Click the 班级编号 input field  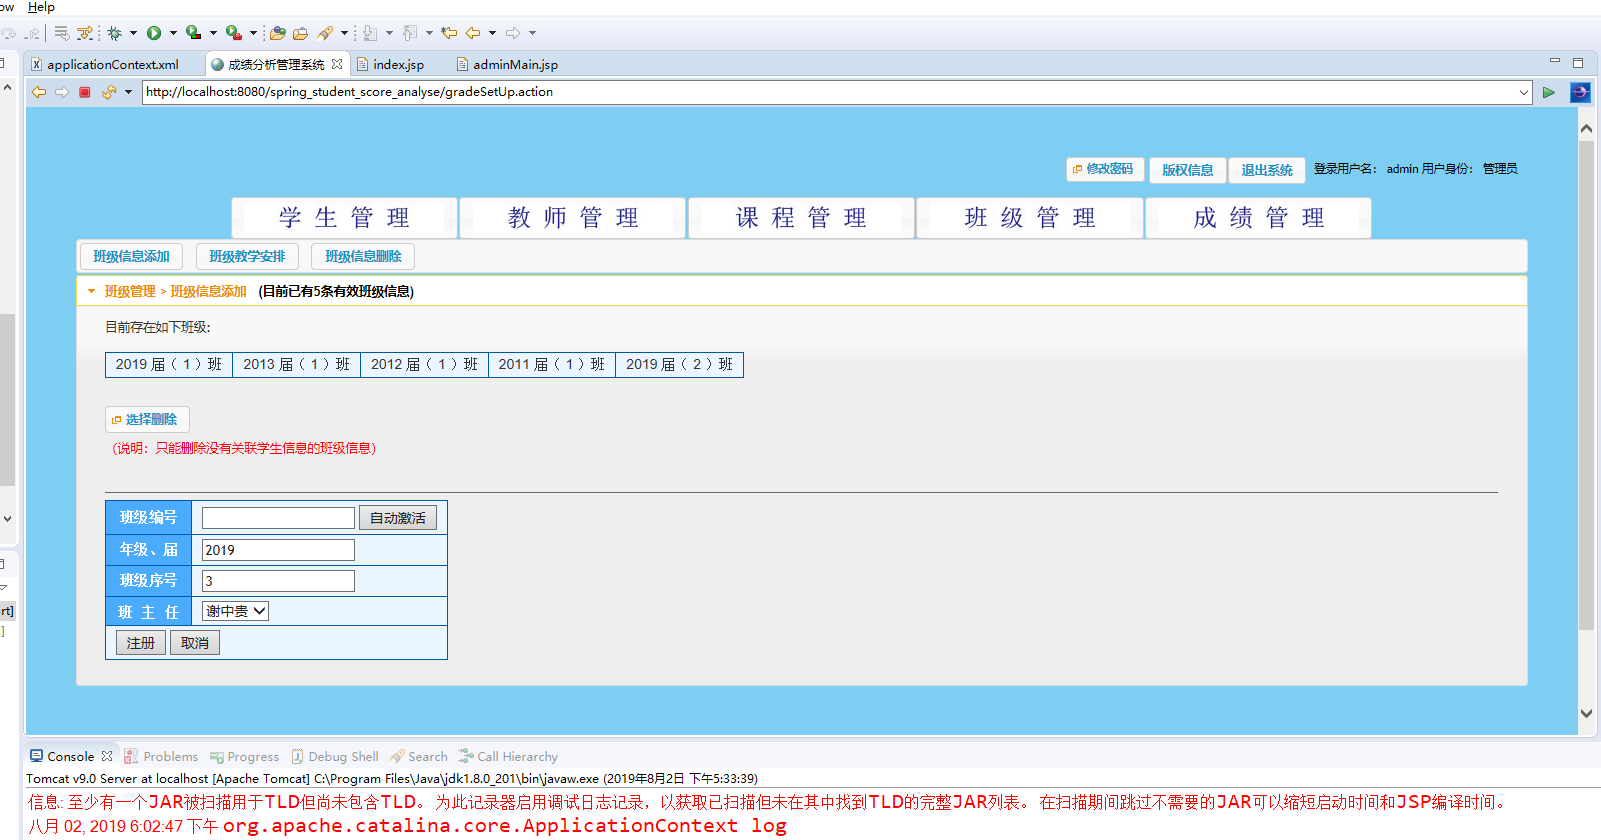tap(278, 518)
